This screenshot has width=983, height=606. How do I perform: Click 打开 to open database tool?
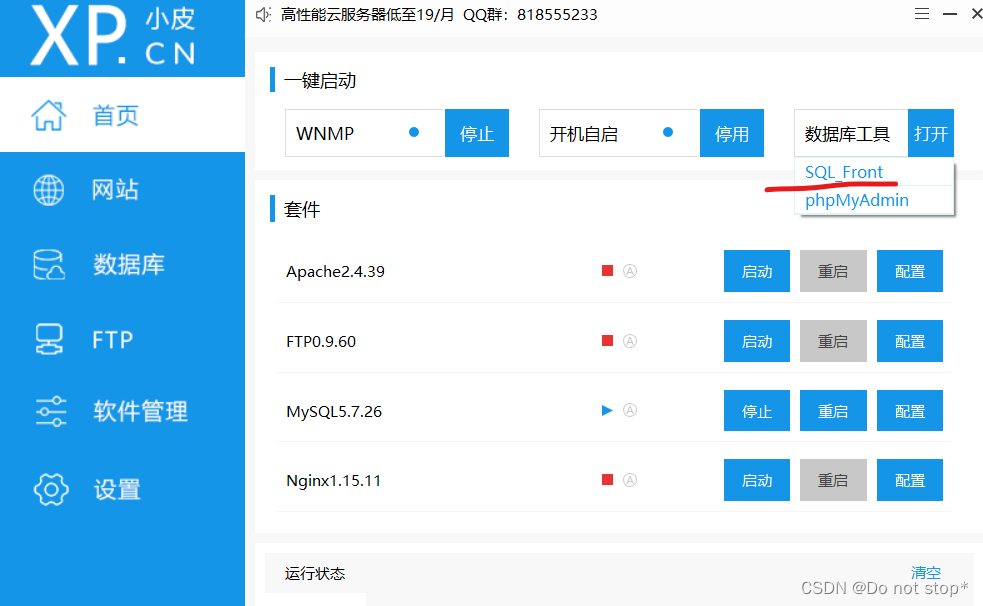(x=931, y=133)
